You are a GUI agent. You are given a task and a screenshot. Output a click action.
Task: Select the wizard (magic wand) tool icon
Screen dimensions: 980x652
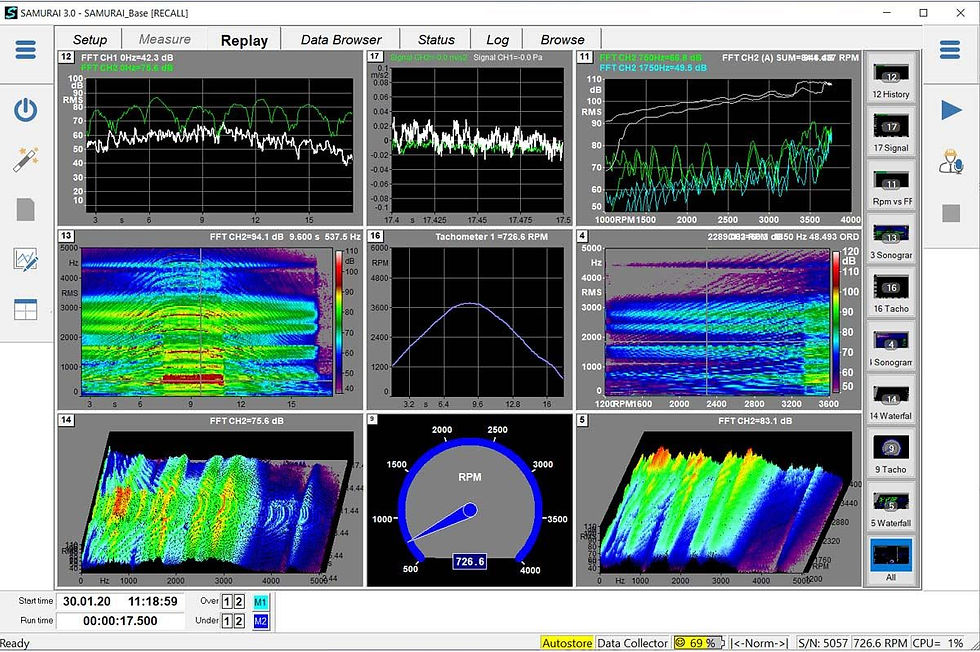tap(27, 158)
